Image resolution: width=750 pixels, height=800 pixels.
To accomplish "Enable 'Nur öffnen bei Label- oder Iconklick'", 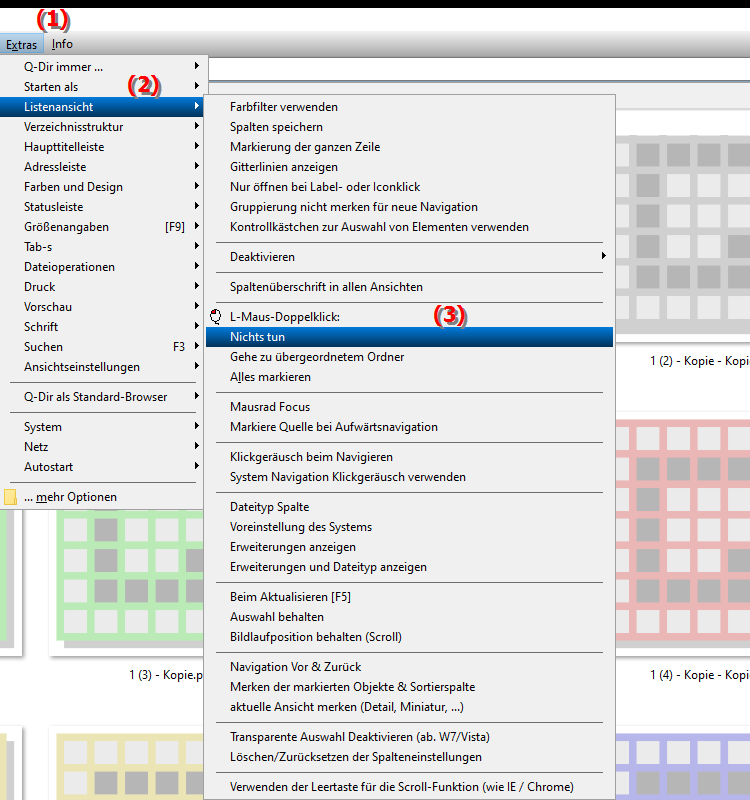I will click(x=409, y=187).
